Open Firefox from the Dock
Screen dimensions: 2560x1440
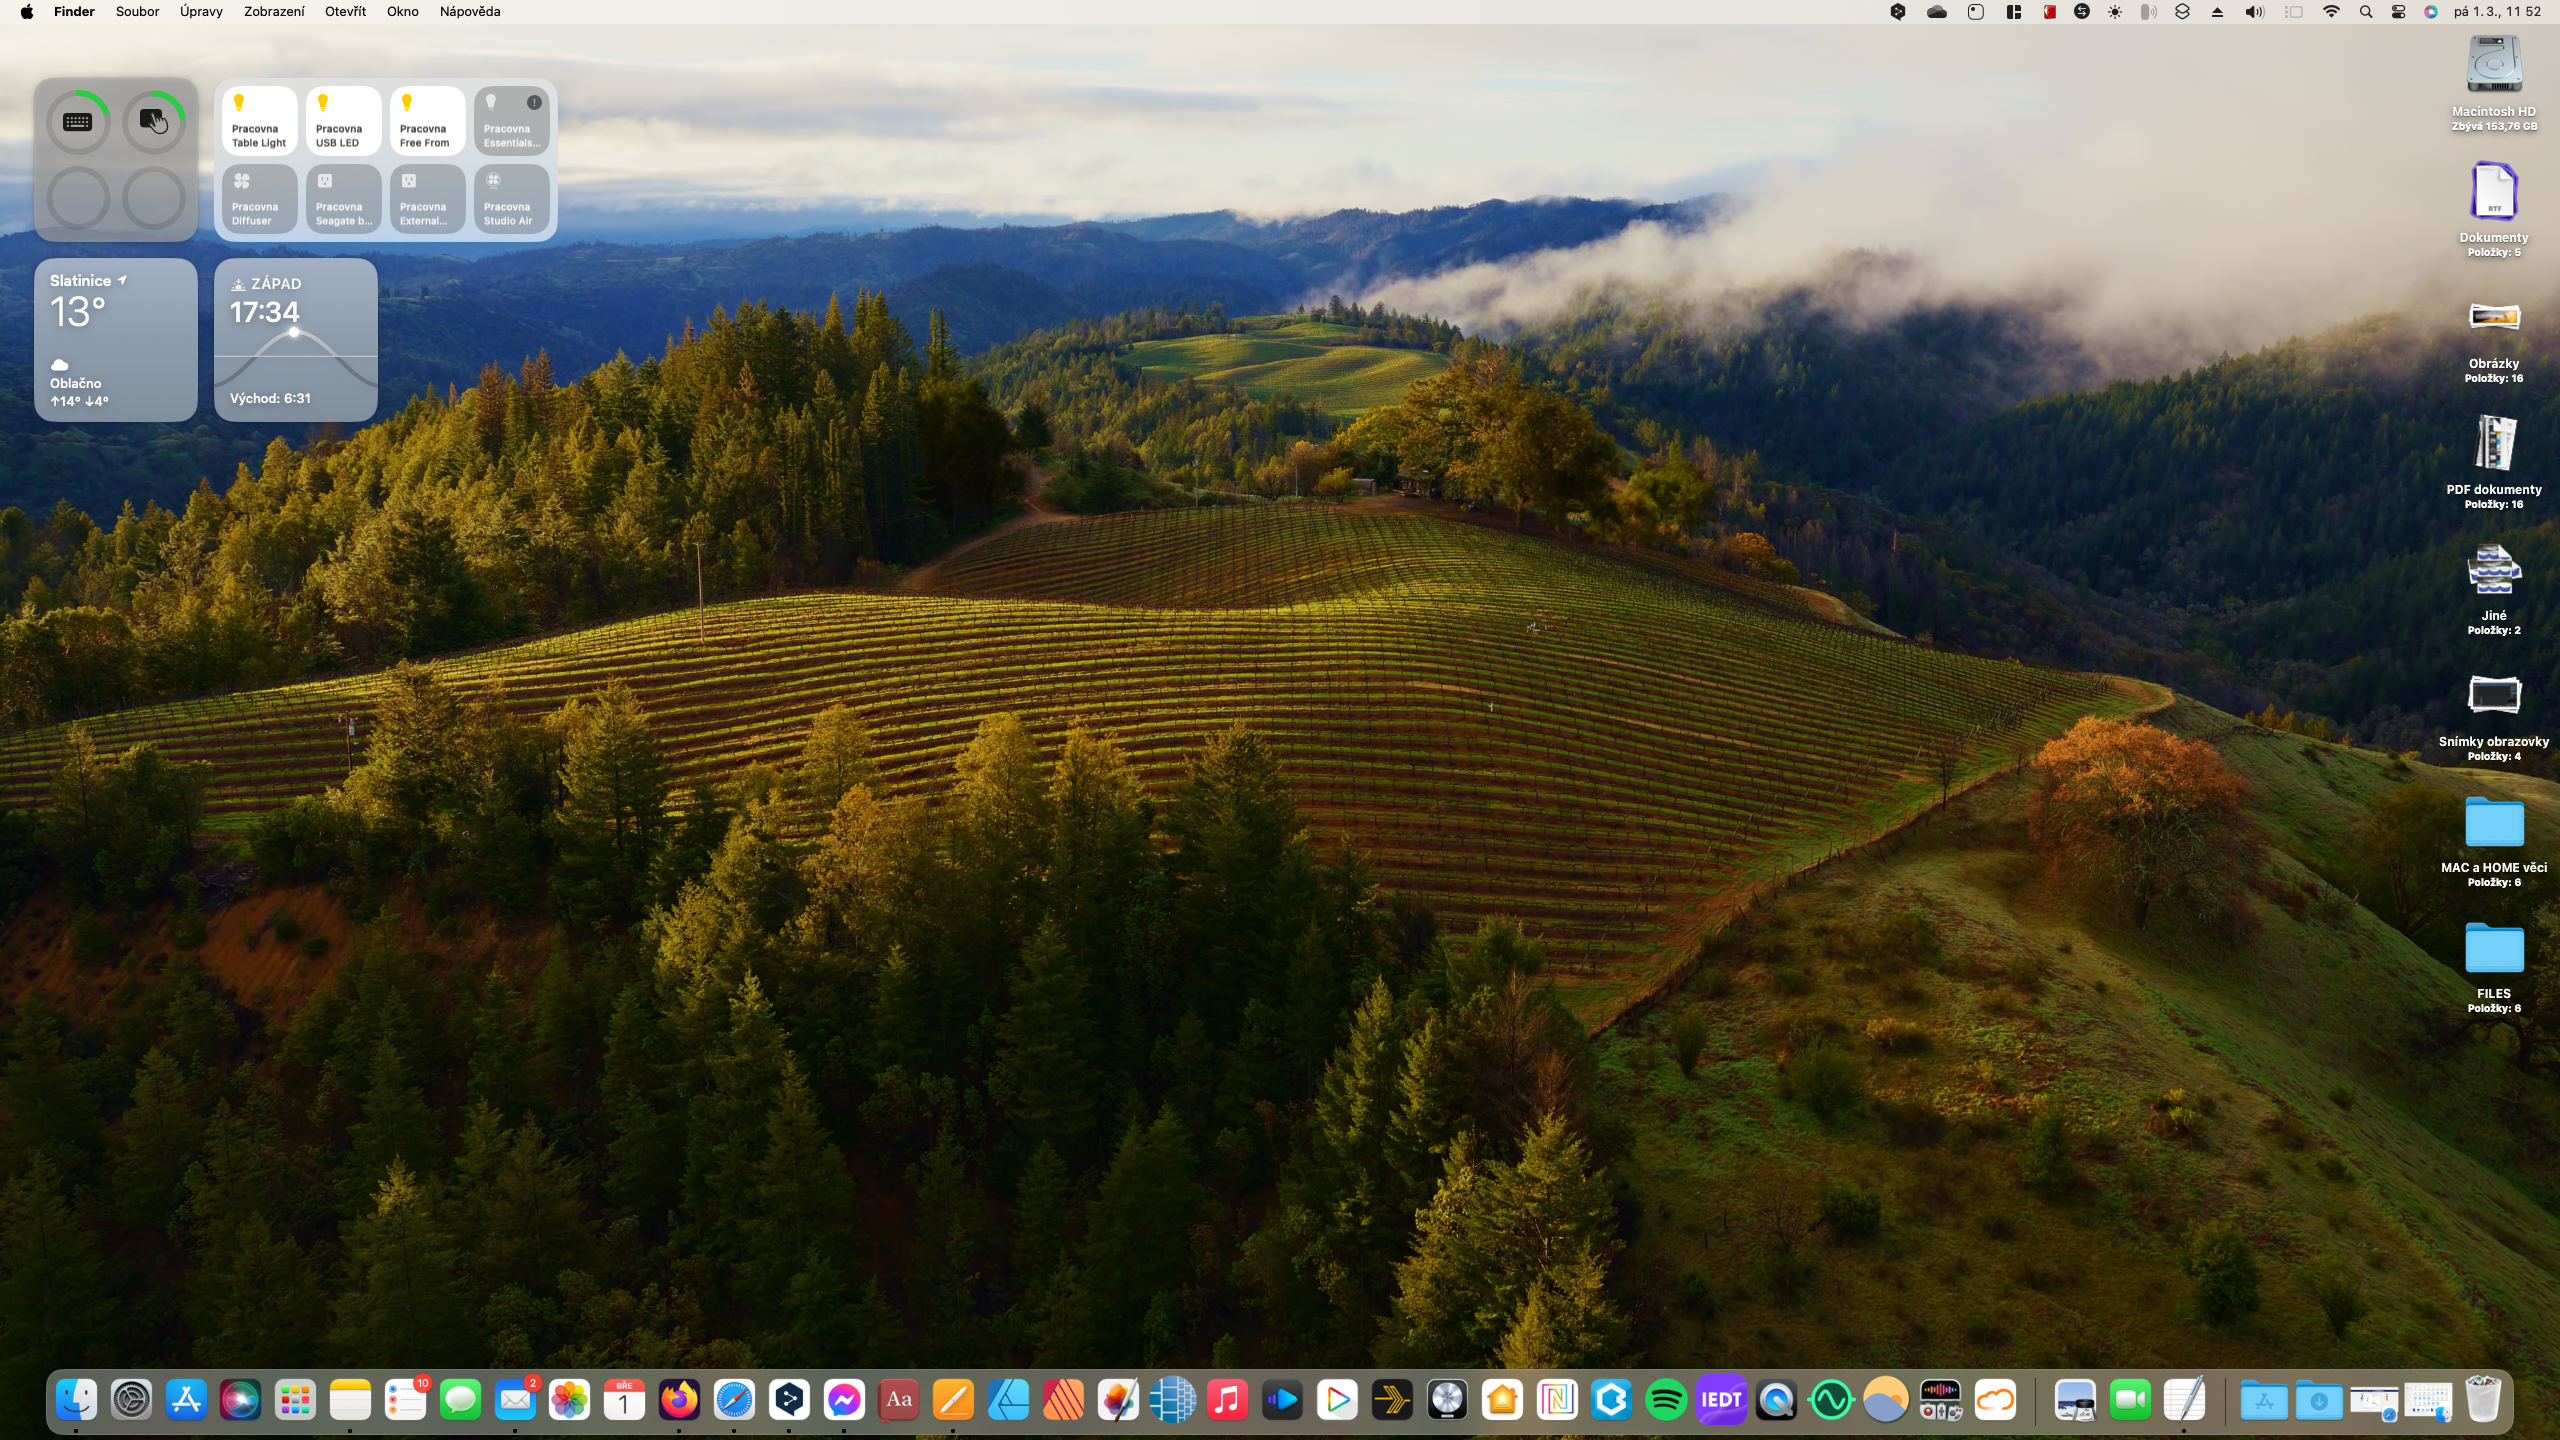(x=679, y=1400)
